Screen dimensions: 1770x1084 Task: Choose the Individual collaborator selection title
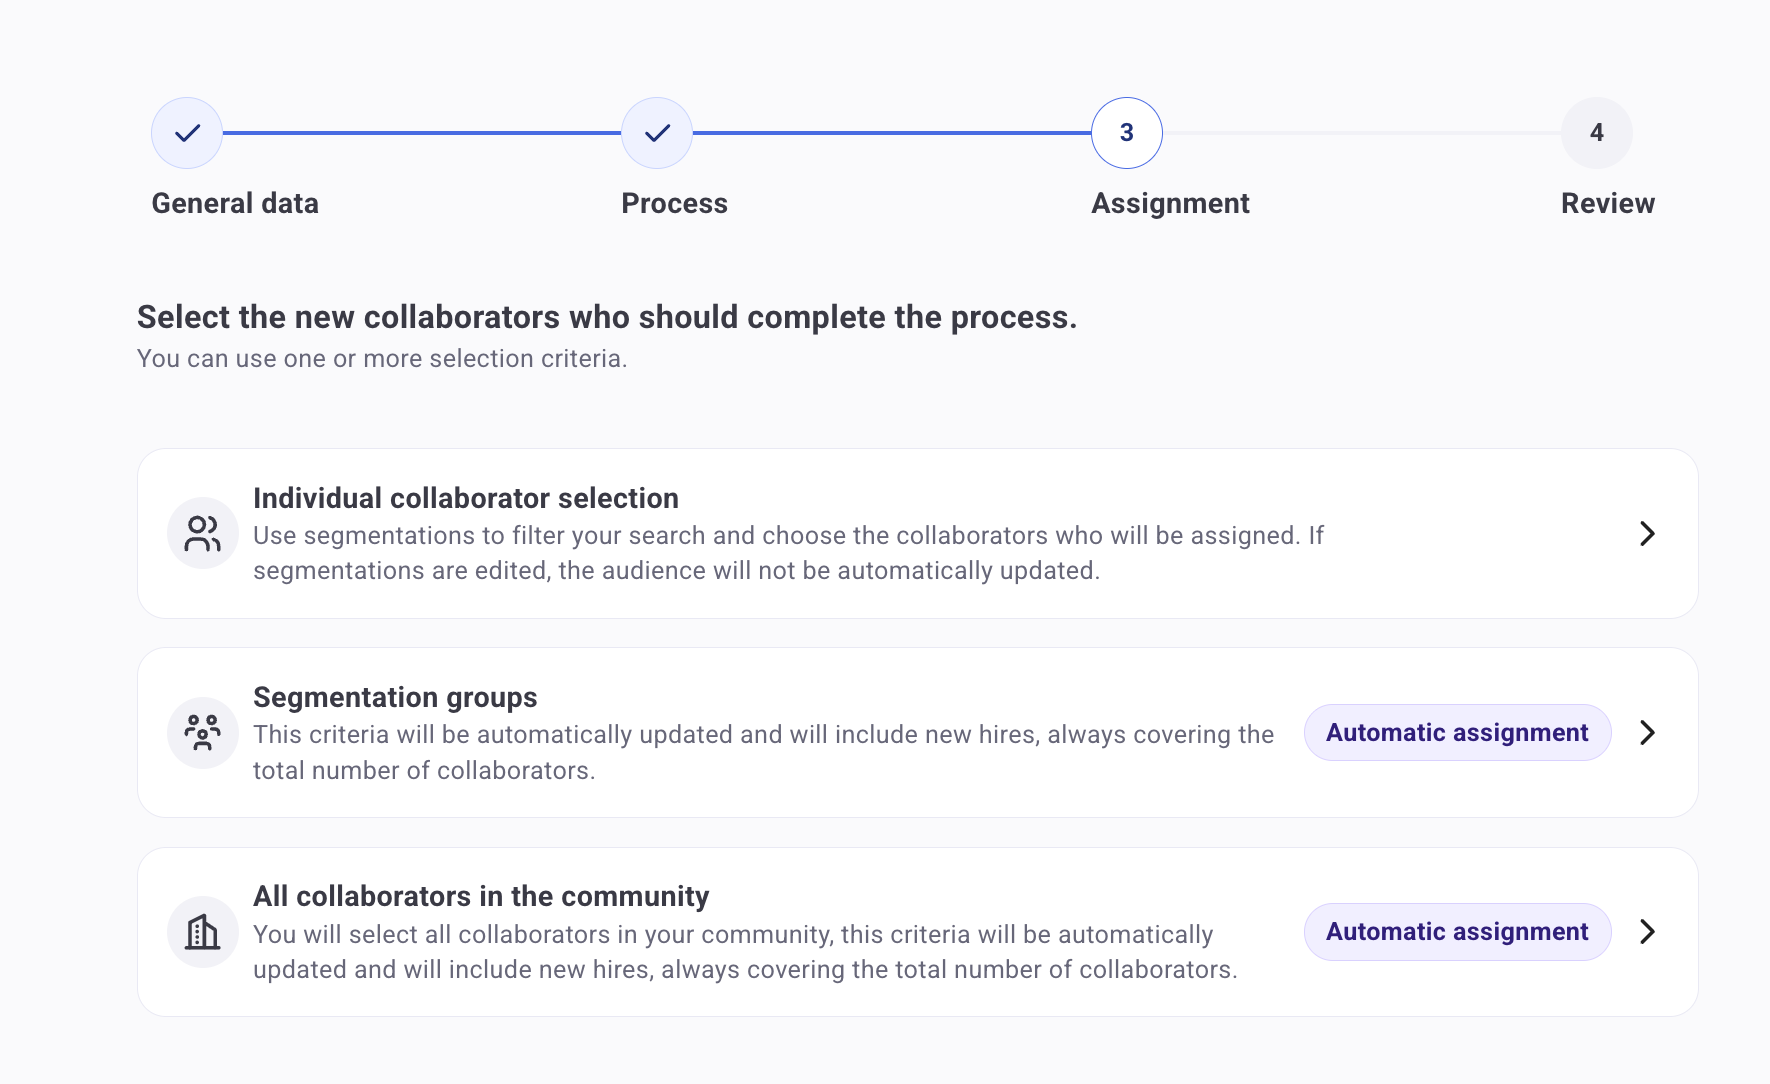click(x=465, y=498)
